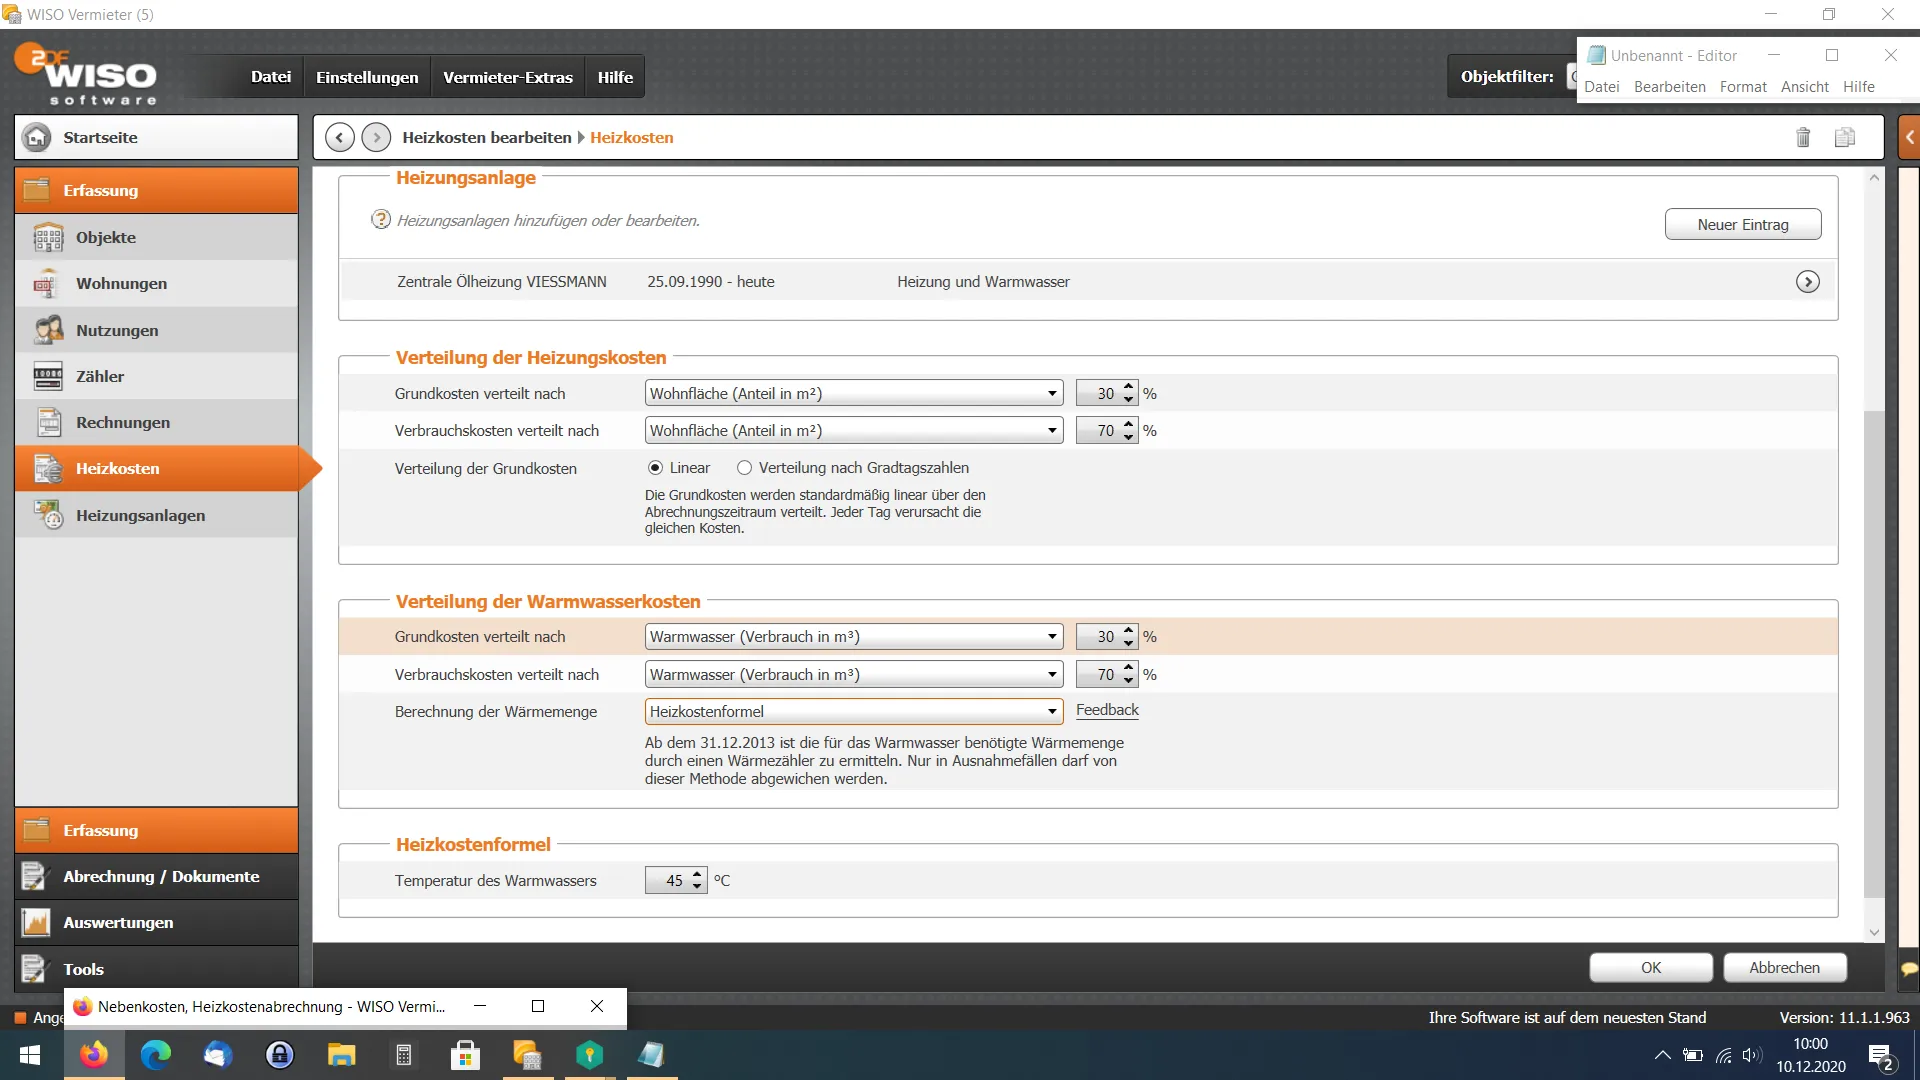Open Heizungskosten Grundkosten verteilt nach dropdown
1920x1080 pixels.
point(1052,394)
